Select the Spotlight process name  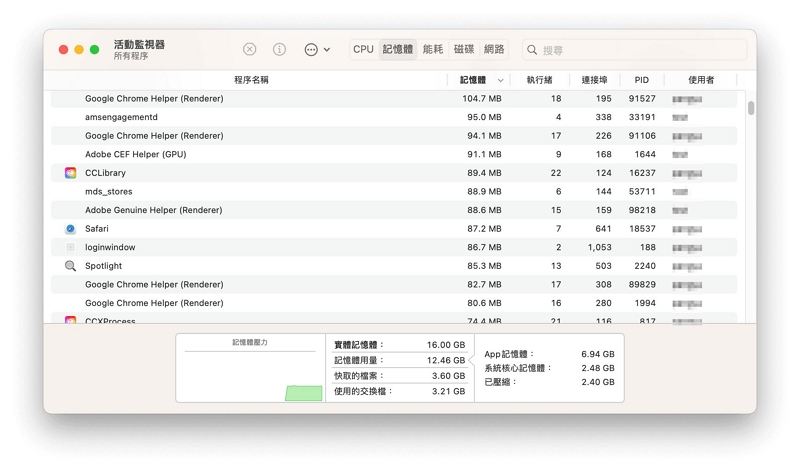pos(103,266)
